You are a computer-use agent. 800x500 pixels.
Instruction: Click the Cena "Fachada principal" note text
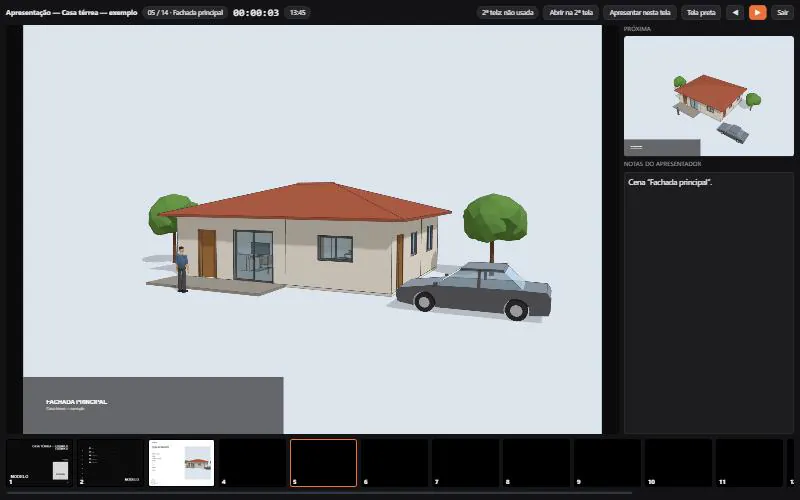[670, 182]
